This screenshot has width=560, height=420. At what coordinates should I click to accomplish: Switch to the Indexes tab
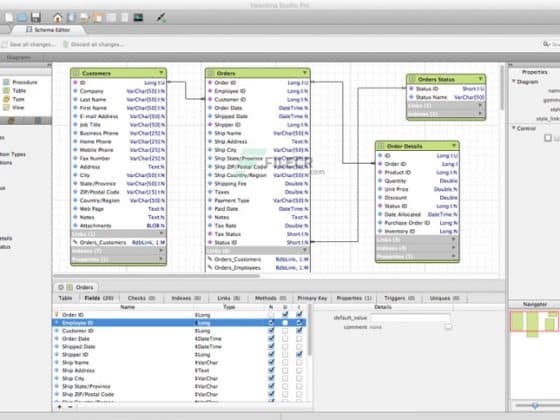pos(186,298)
